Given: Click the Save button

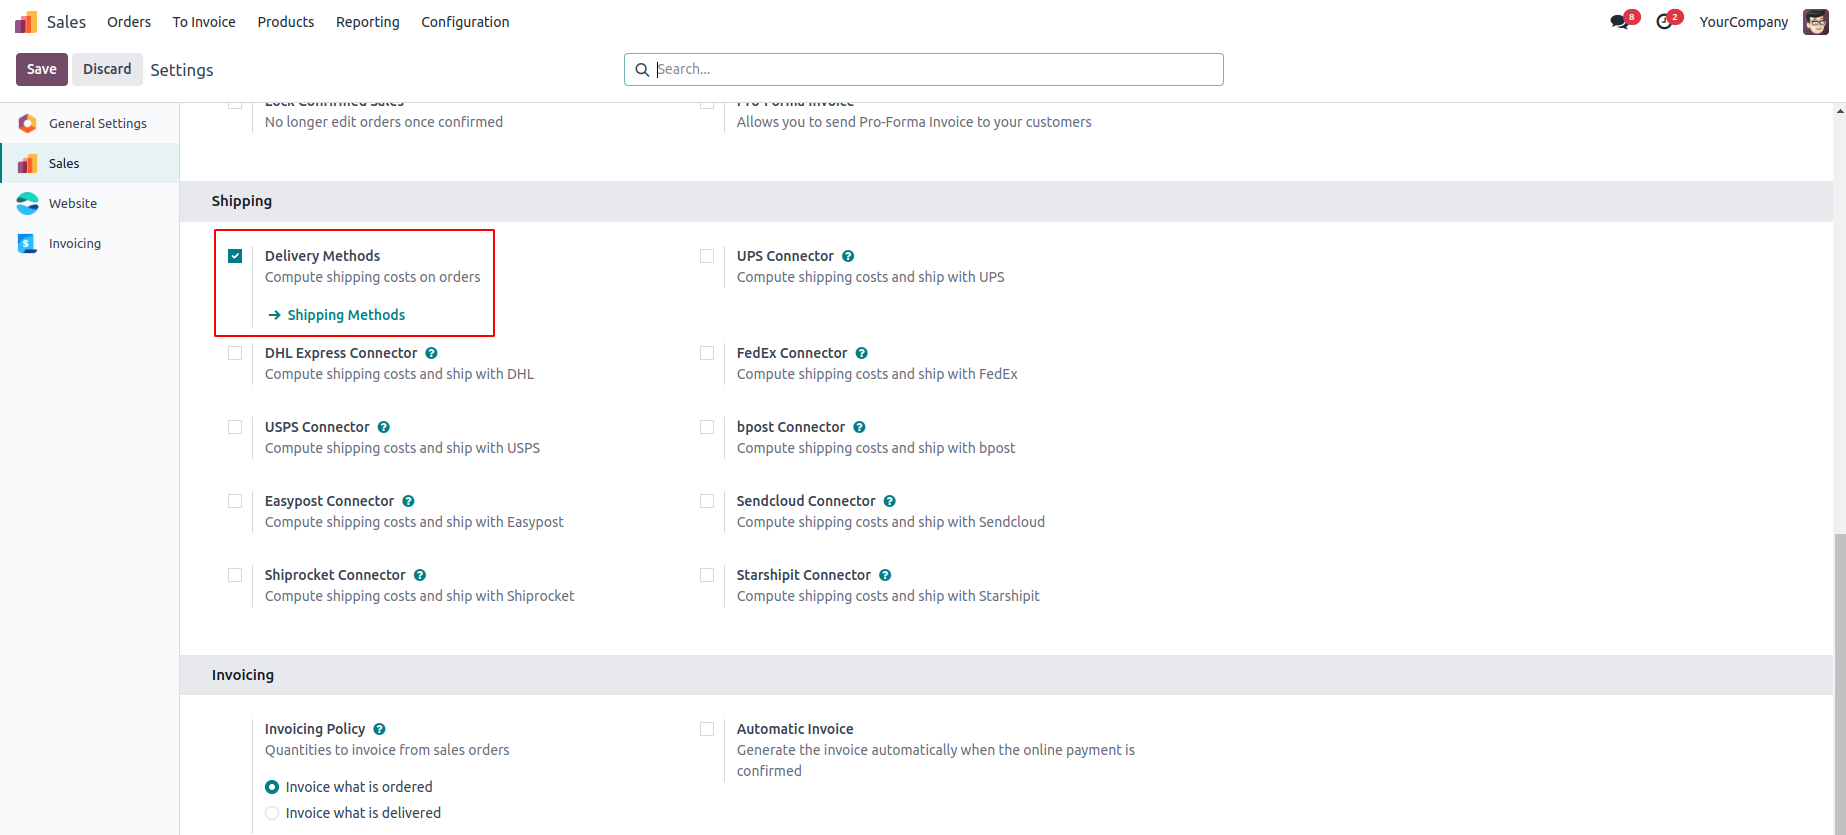Looking at the screenshot, I should point(42,69).
